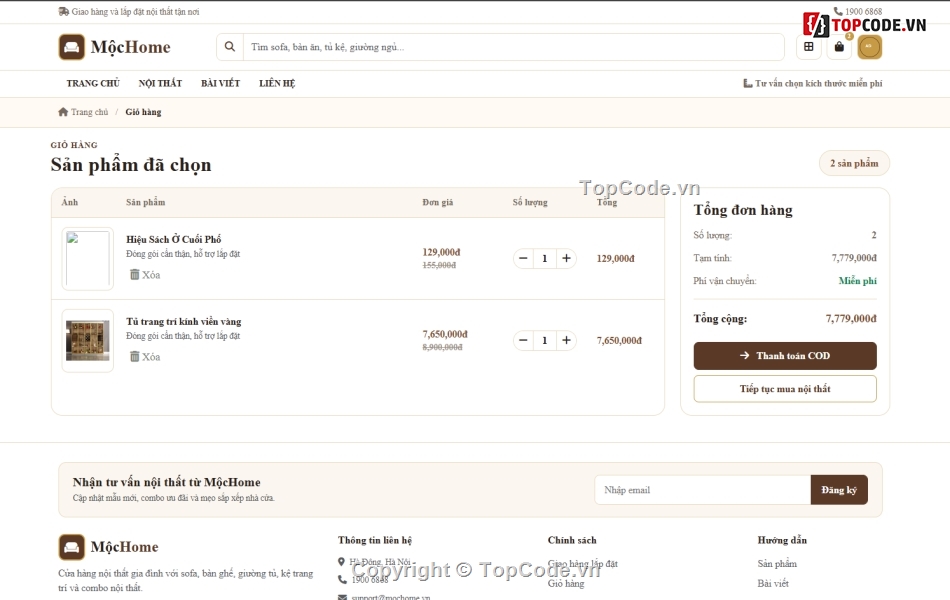Decrease quantity of Tủ trang trí kính
This screenshot has width=950, height=600.
[x=523, y=340]
